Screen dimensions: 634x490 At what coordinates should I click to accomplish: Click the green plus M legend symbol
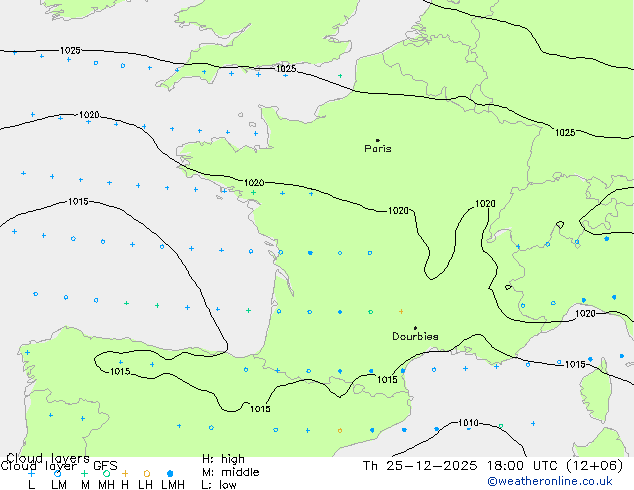[x=84, y=473]
